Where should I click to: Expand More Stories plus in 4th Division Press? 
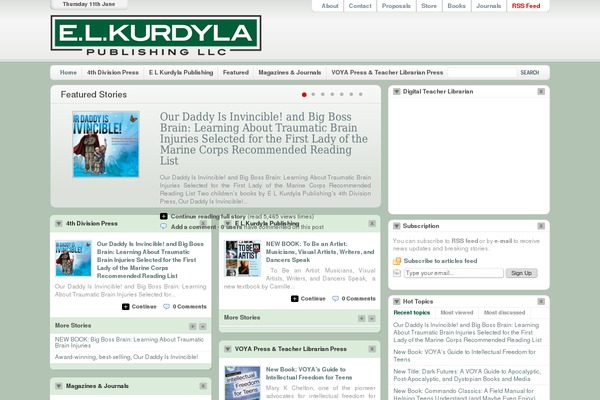(192, 327)
